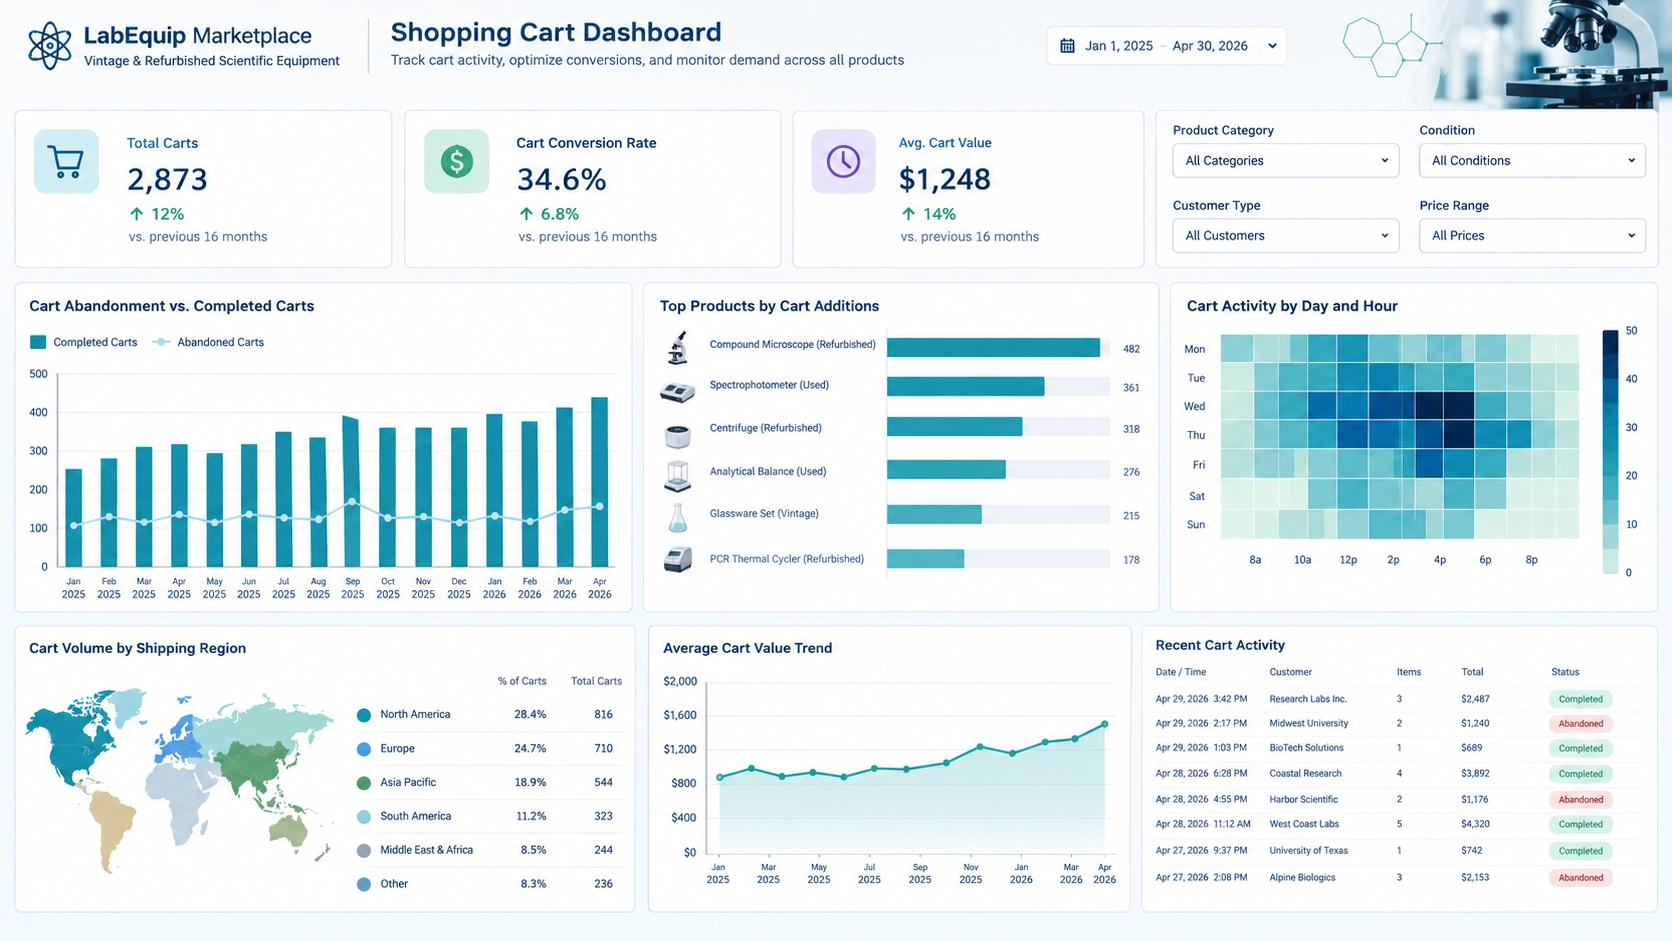Click the green up arrow beside 6.8%
This screenshot has height=941, width=1672.
click(526, 214)
